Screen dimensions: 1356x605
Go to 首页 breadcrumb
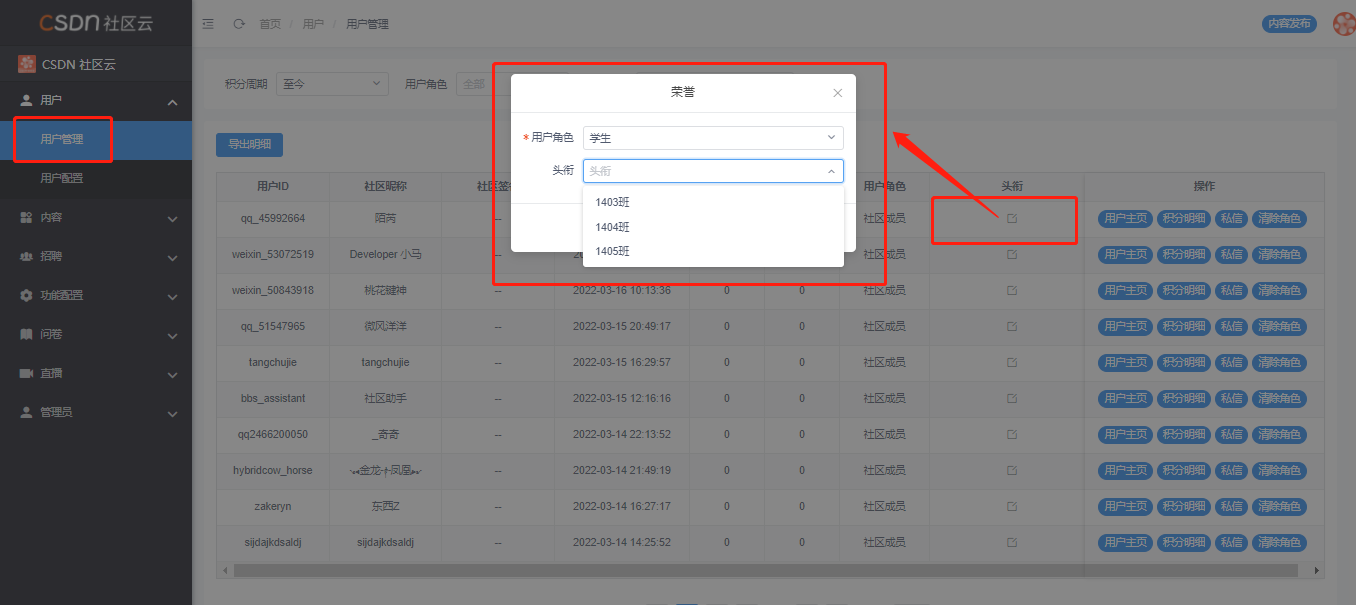[270, 24]
